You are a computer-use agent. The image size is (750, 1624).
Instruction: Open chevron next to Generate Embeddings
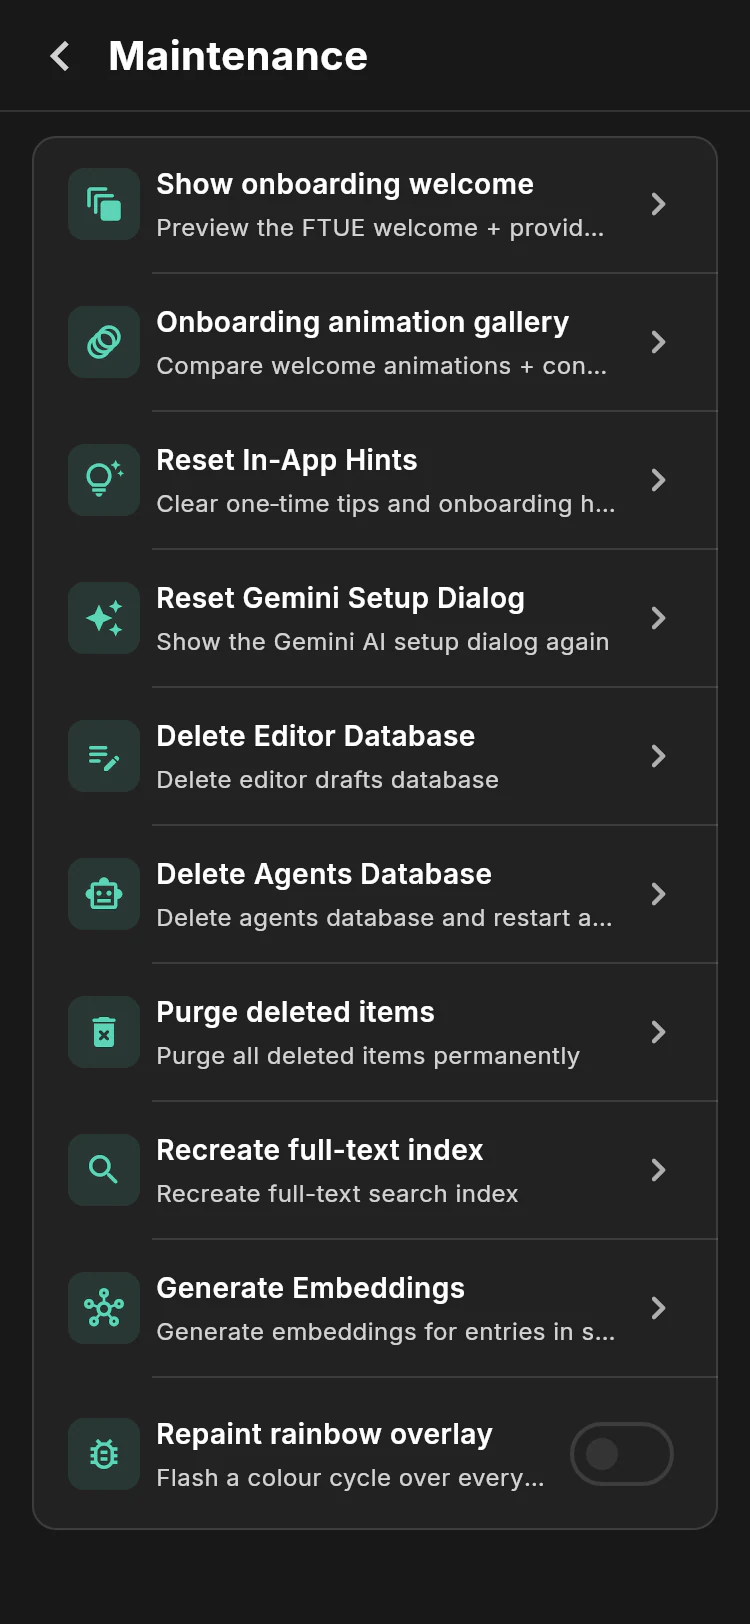pos(658,1308)
